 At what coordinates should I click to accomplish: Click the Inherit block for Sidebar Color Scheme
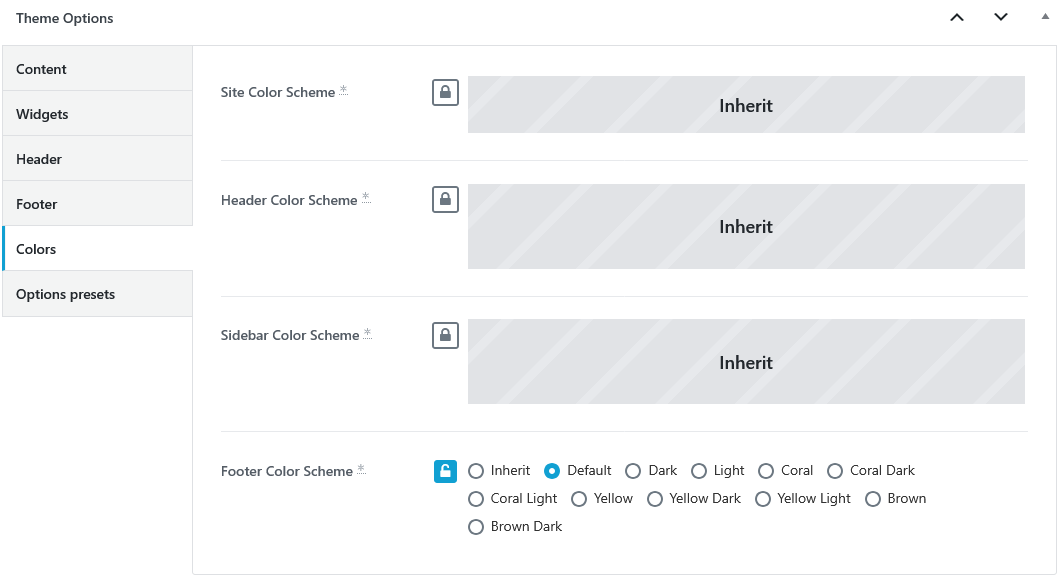pyautogui.click(x=746, y=361)
